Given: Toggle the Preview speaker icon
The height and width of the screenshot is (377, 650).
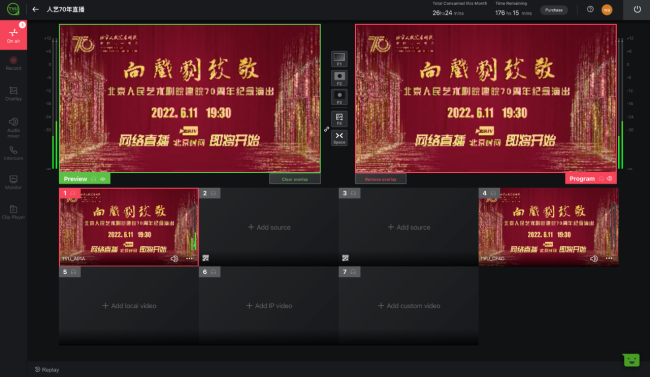Looking at the screenshot, I should click(x=103, y=179).
